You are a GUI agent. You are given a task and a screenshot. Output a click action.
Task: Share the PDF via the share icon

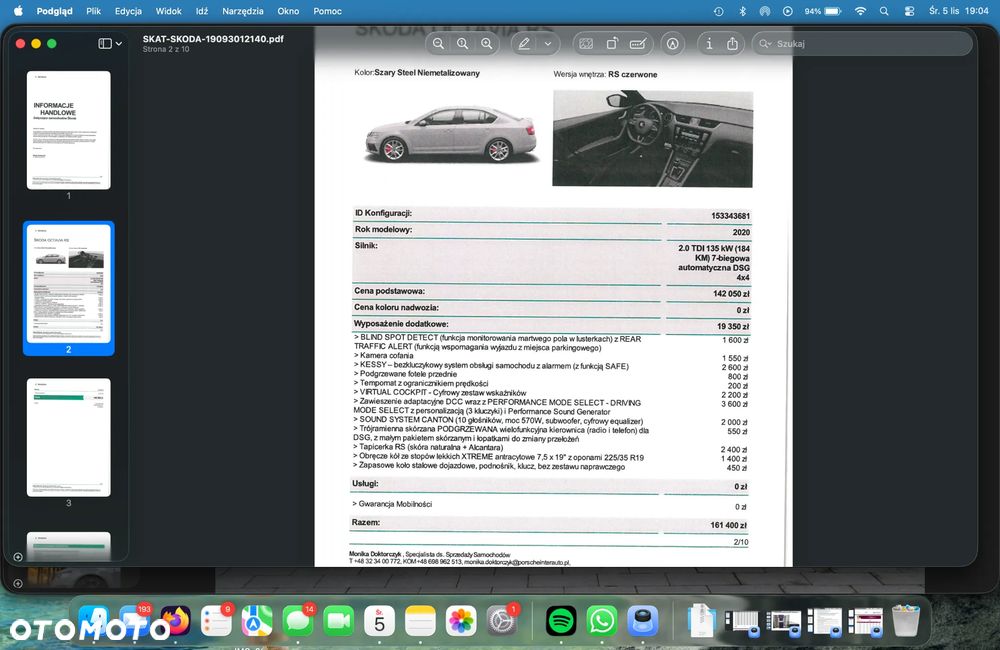[x=732, y=43]
